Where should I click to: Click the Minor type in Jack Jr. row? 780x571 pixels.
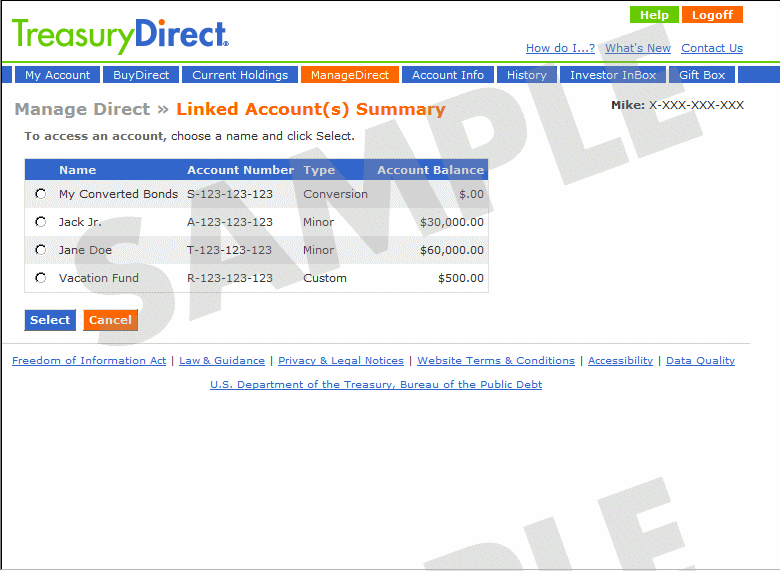pyautogui.click(x=318, y=222)
